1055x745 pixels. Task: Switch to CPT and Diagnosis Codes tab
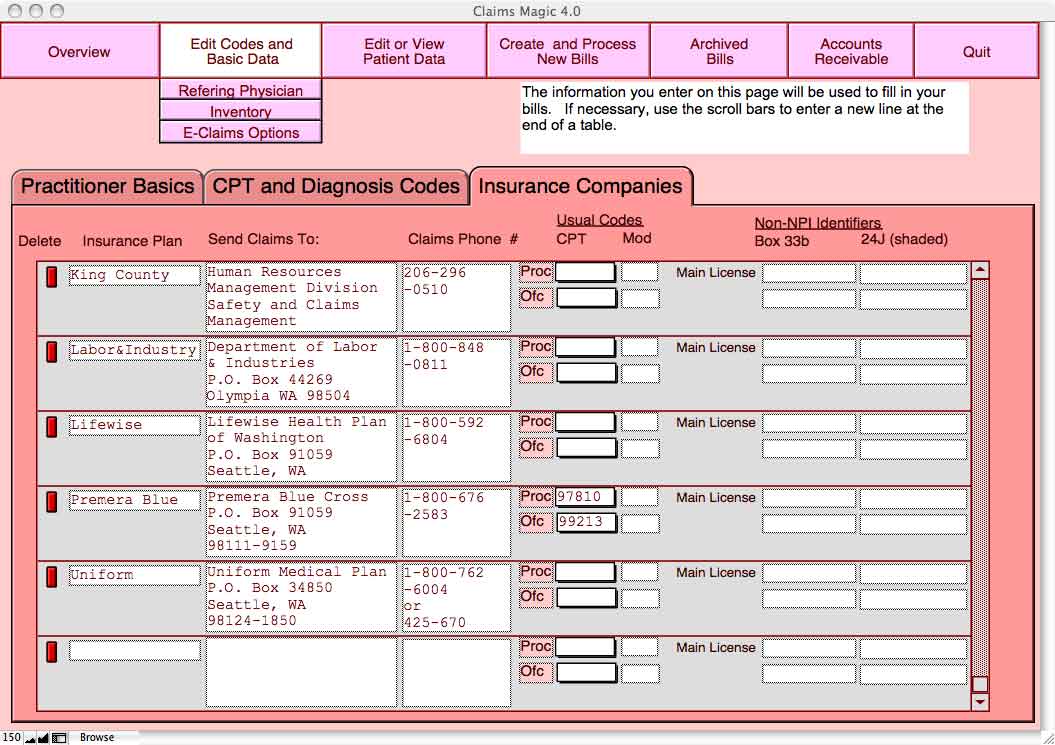point(336,186)
